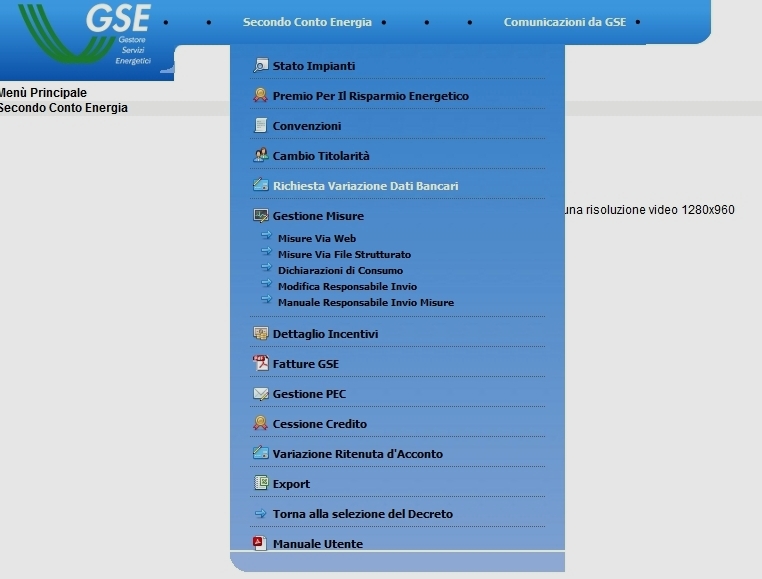Choose Richiesta Variazione Dati Bancari
The width and height of the screenshot is (762, 579).
click(x=365, y=186)
